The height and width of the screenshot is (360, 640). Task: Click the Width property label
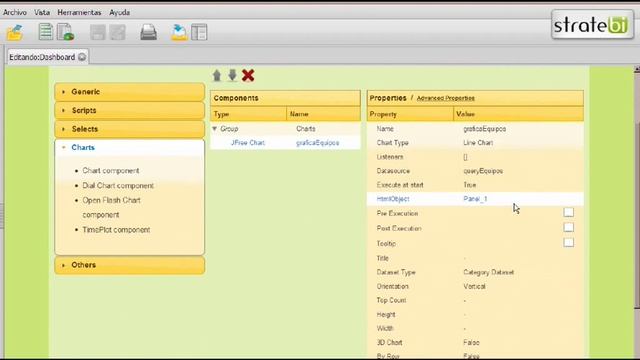click(385, 329)
